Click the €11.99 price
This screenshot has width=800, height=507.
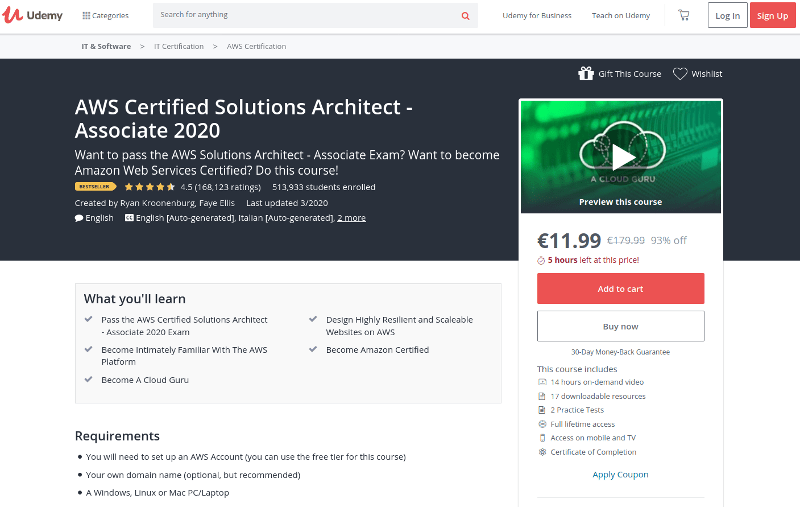click(569, 240)
